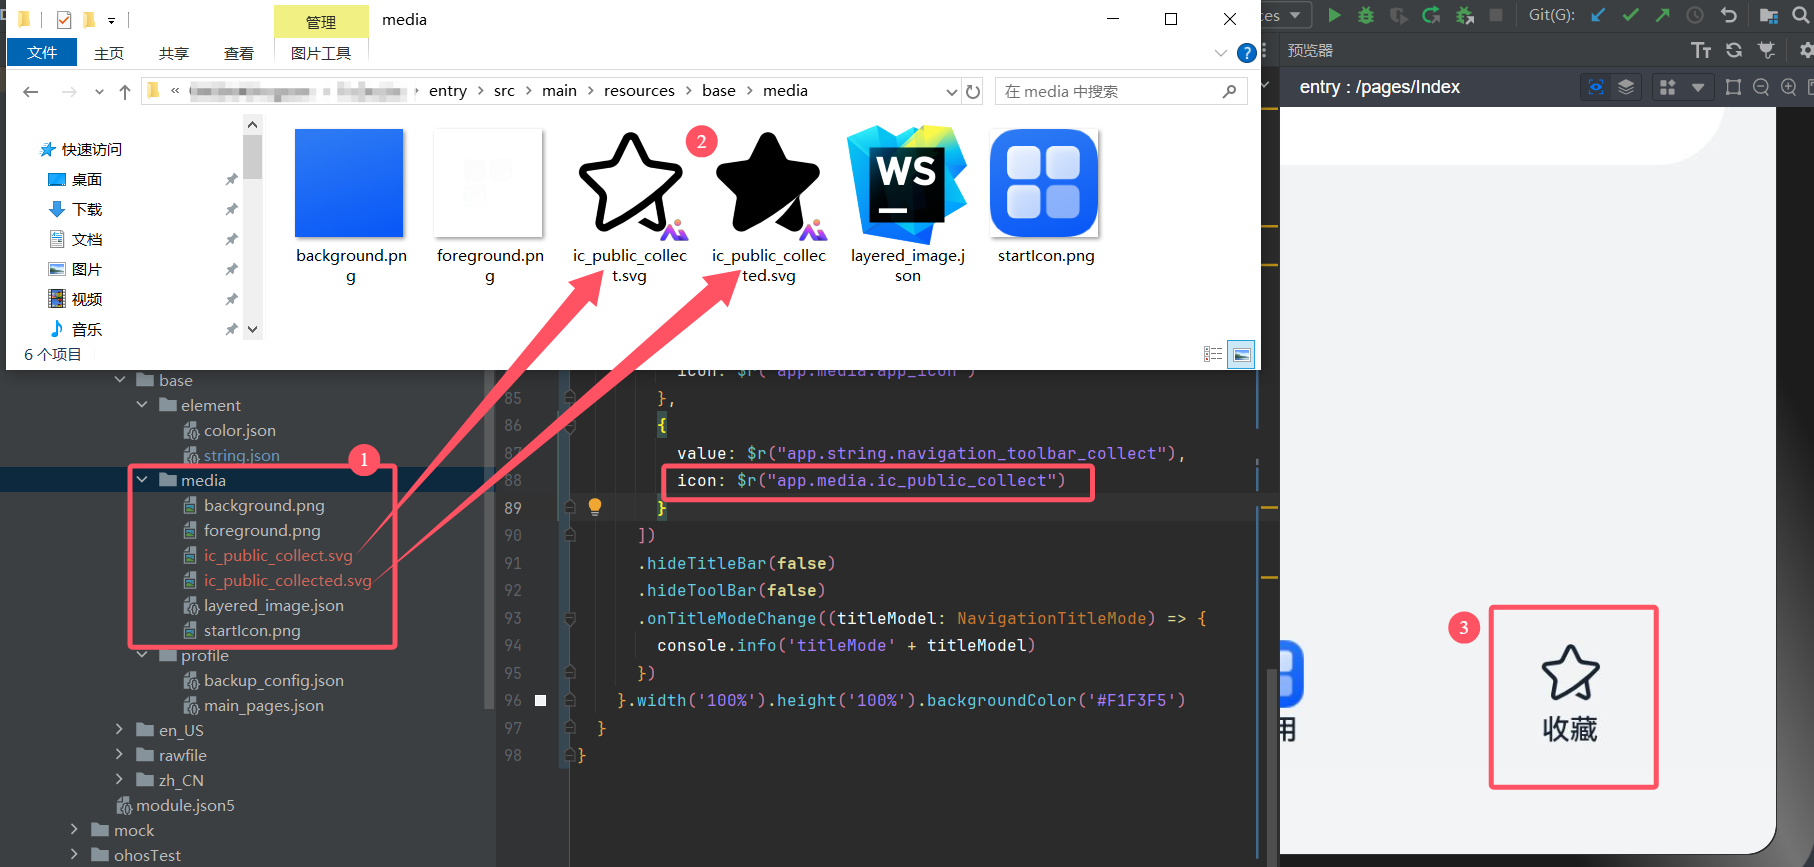Click the layers icon in the previewer toolbar

tap(1626, 87)
